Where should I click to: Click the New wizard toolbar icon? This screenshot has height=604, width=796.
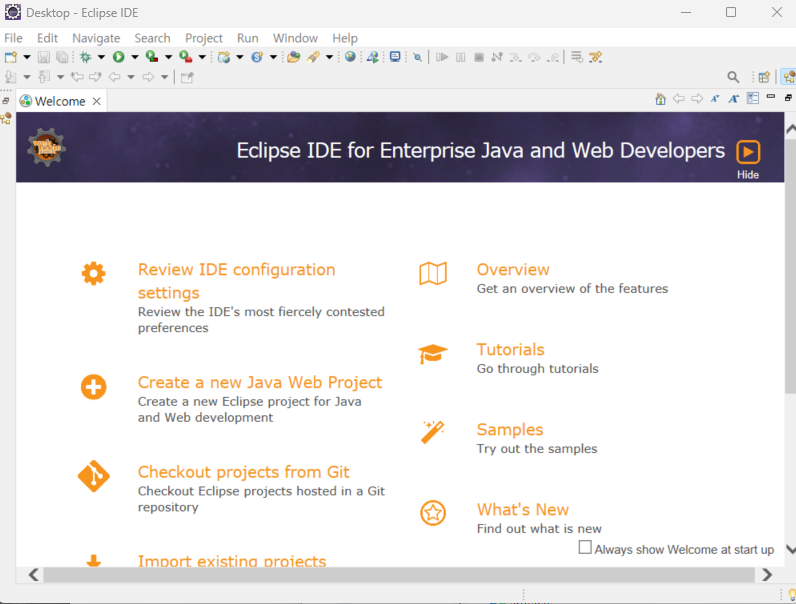[x=11, y=57]
